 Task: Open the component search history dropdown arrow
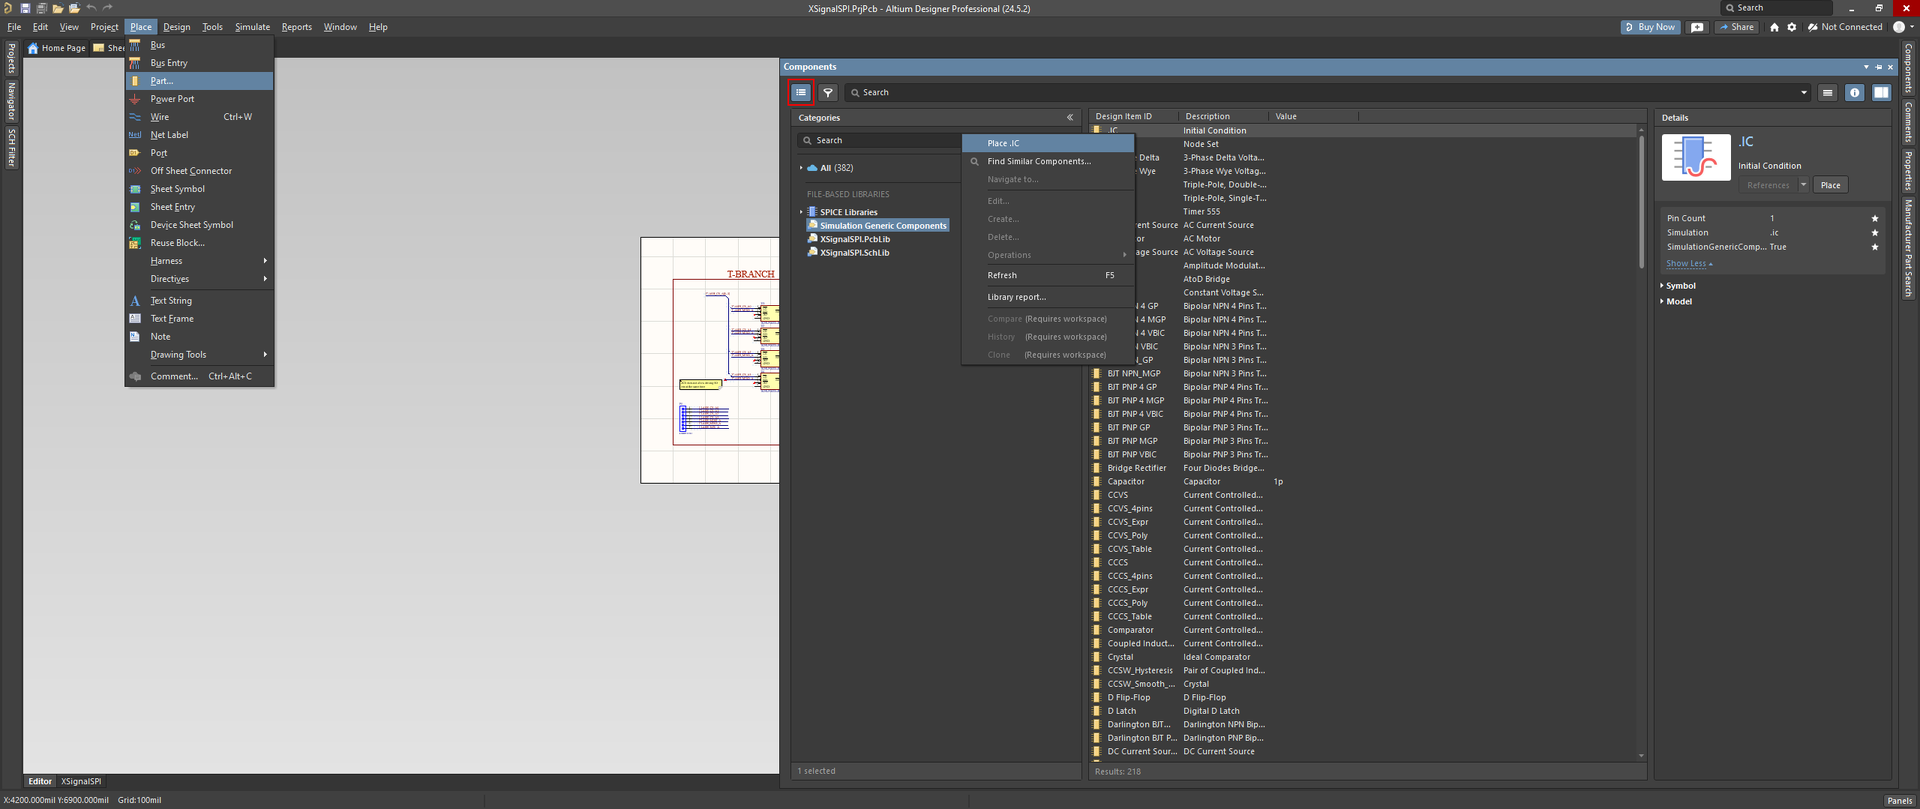pyautogui.click(x=1804, y=93)
